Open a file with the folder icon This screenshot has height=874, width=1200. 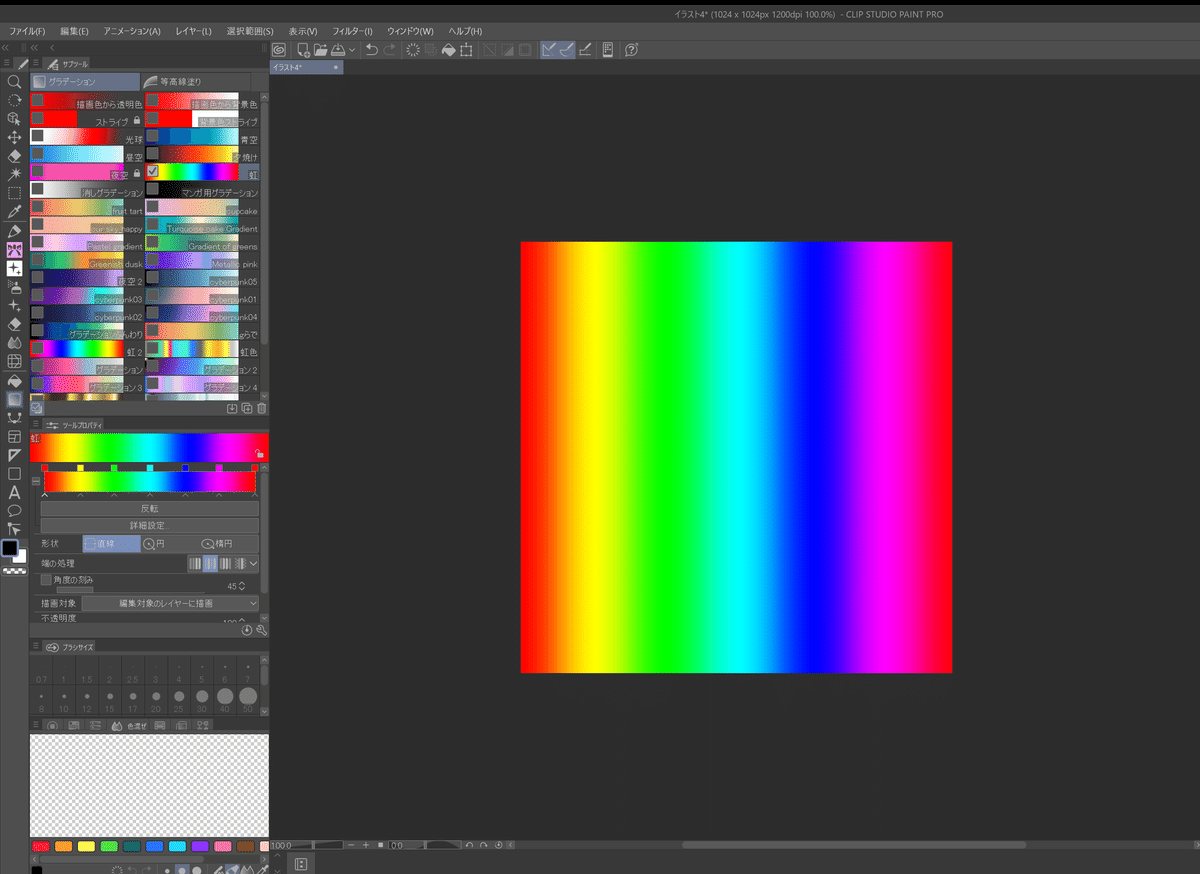click(x=320, y=49)
